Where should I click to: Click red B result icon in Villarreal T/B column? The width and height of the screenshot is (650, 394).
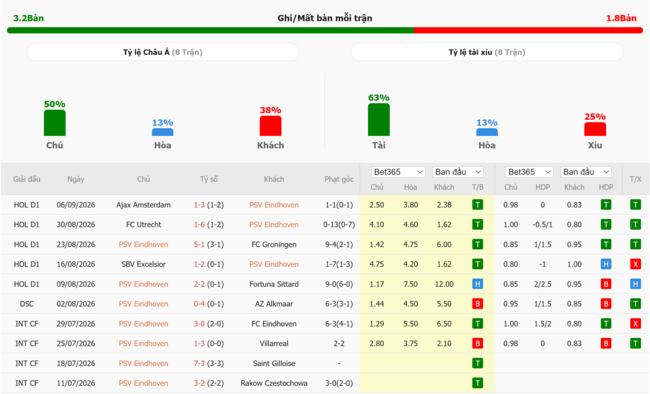(478, 343)
